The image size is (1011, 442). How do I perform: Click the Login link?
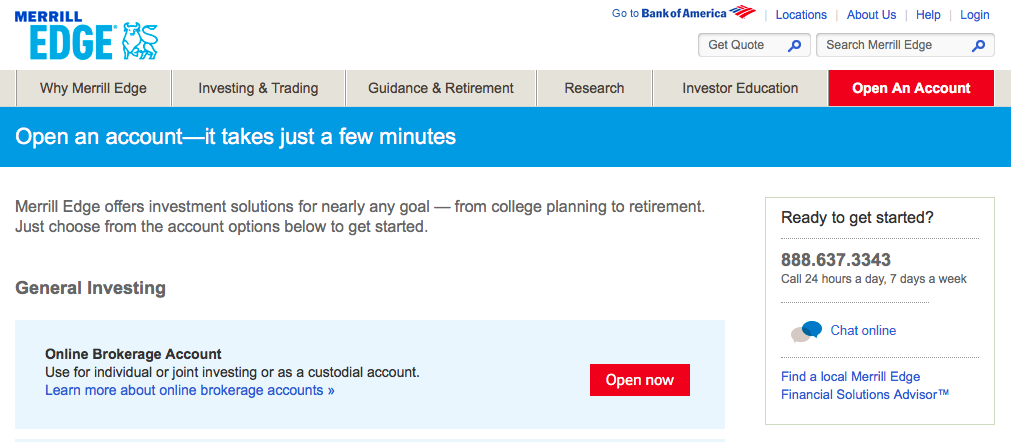pyautogui.click(x=974, y=15)
